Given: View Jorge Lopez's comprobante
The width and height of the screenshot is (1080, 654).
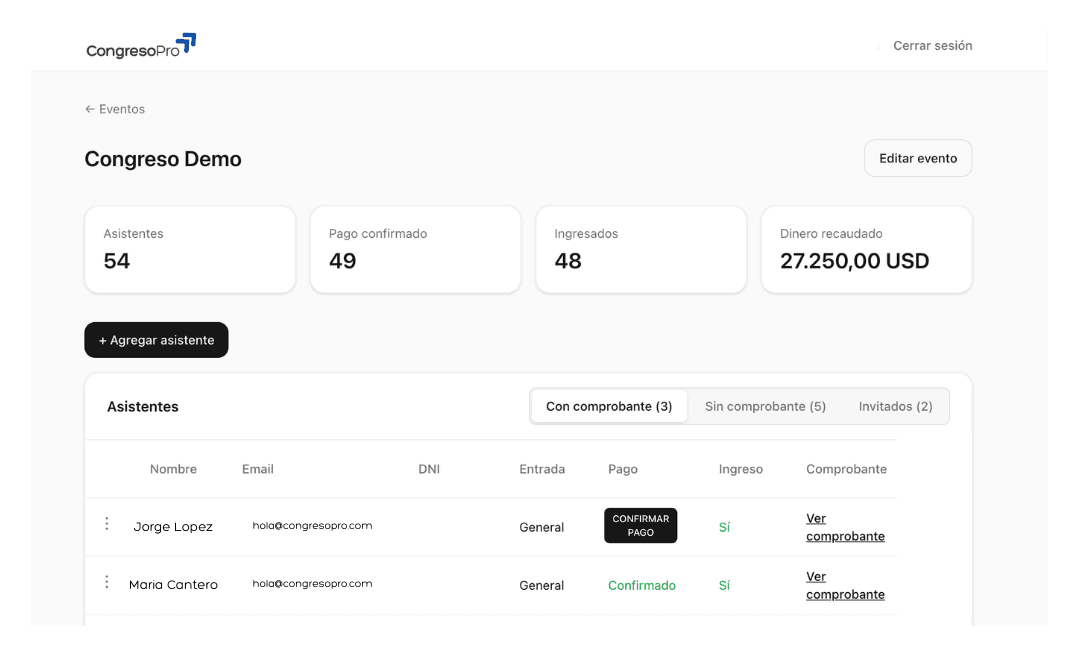Looking at the screenshot, I should pos(845,527).
